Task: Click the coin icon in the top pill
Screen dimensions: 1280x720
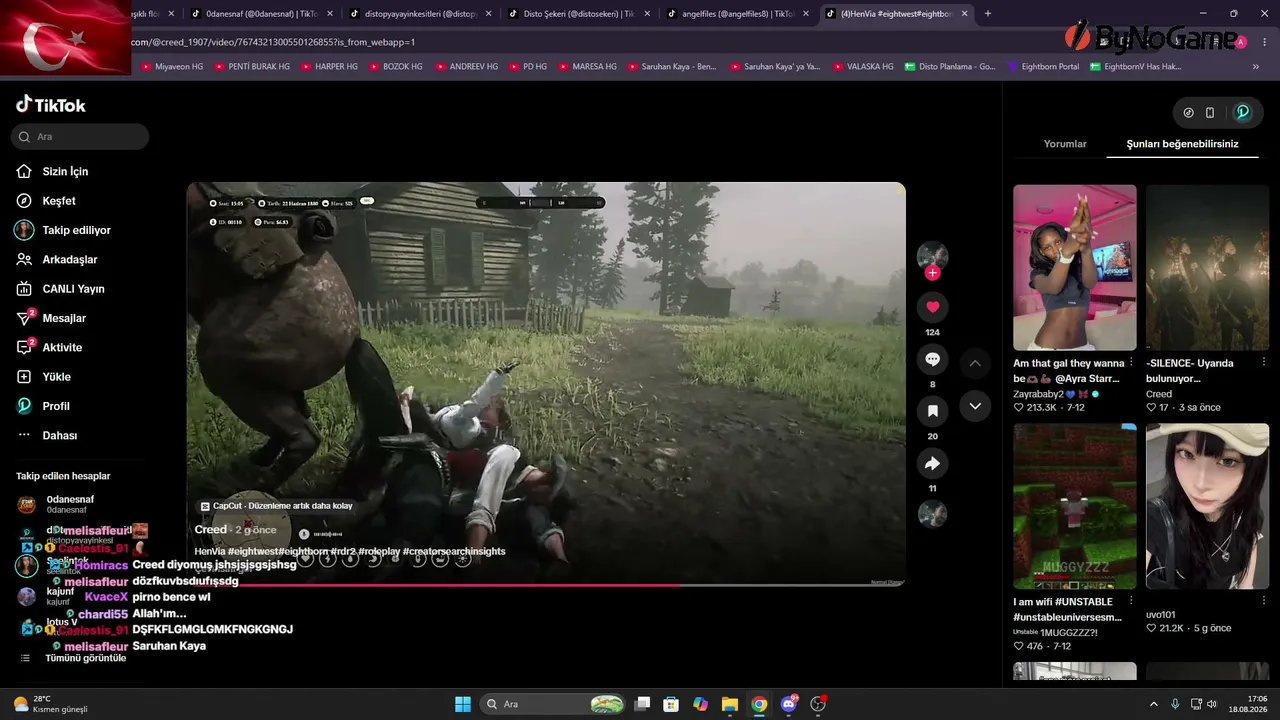Action: [x=1188, y=113]
